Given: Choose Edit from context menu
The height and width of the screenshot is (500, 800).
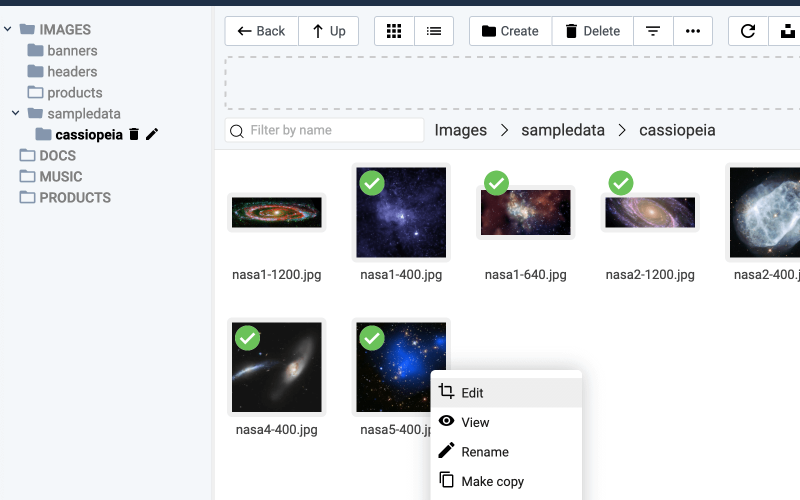Looking at the screenshot, I should [506, 393].
